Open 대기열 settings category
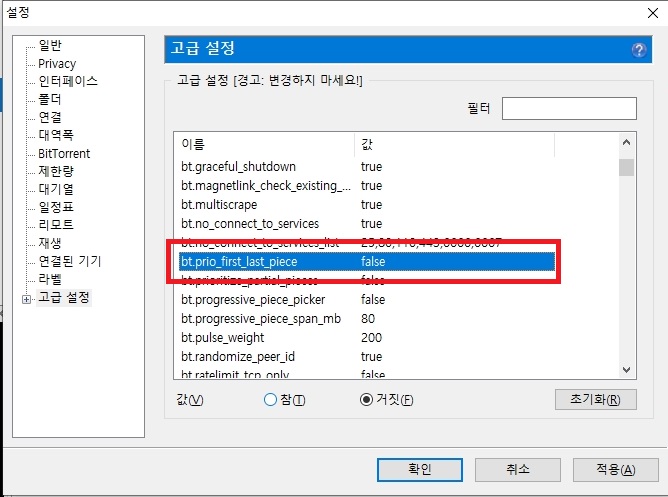This screenshot has width=668, height=497. (56, 189)
